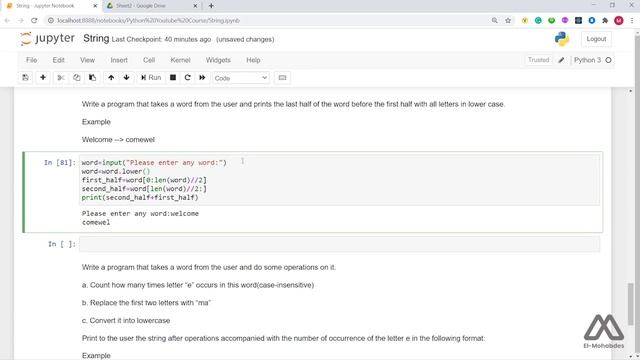Screen dimensions: 640x360
Task: Save the notebook with the floppy disk icon
Action: pos(25,78)
